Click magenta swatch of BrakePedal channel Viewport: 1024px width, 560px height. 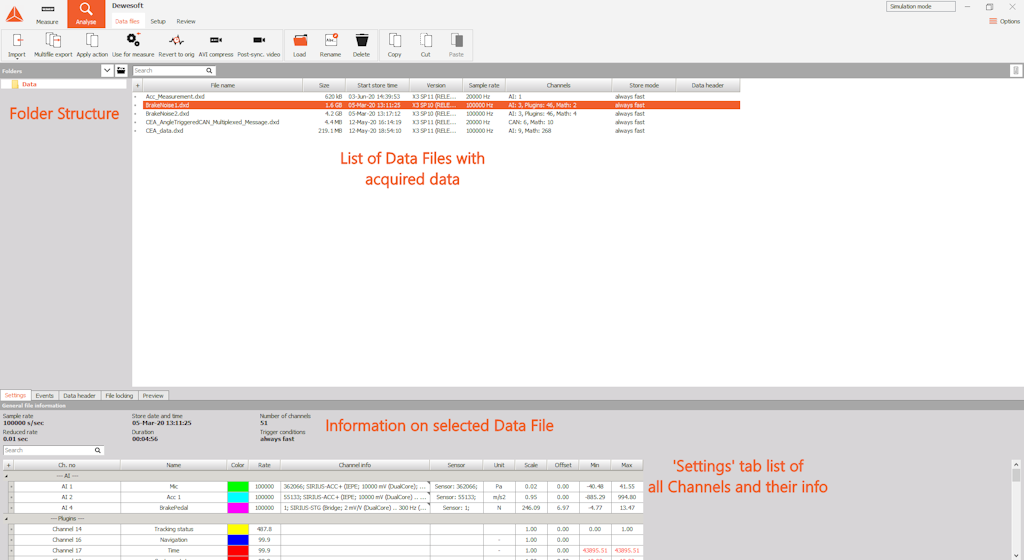[x=238, y=508]
